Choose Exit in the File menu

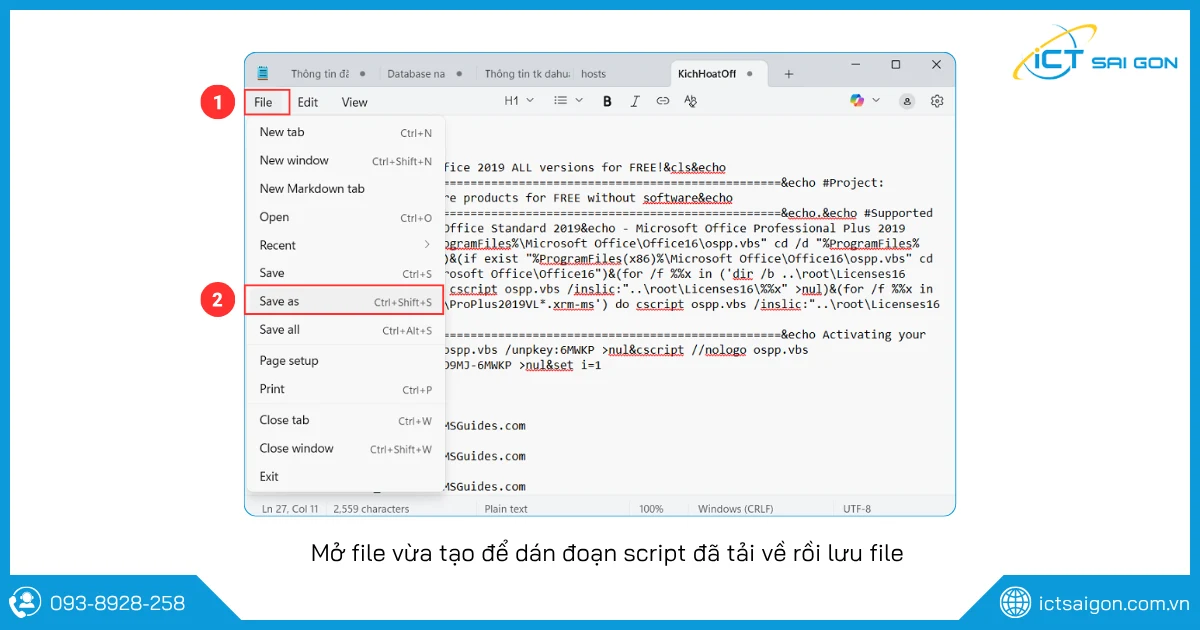[345, 476]
